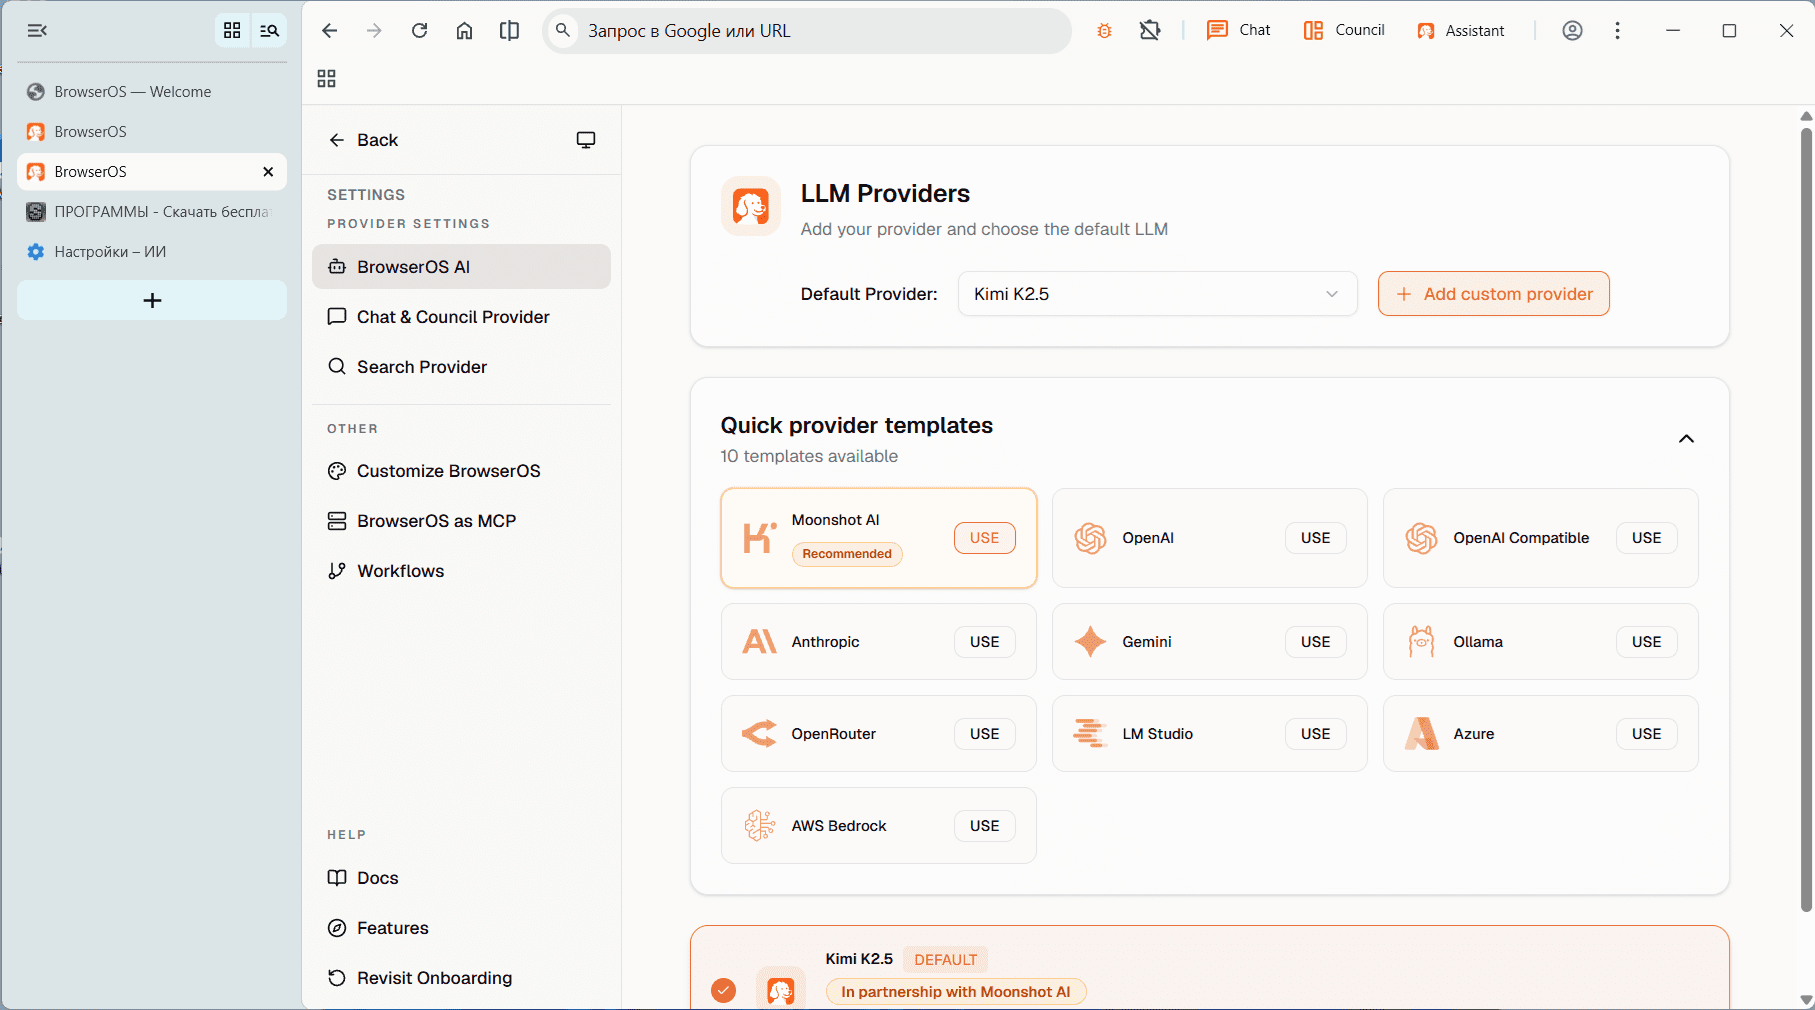Close the active BrowserOS tab
Viewport: 1815px width, 1010px height.
tap(268, 172)
